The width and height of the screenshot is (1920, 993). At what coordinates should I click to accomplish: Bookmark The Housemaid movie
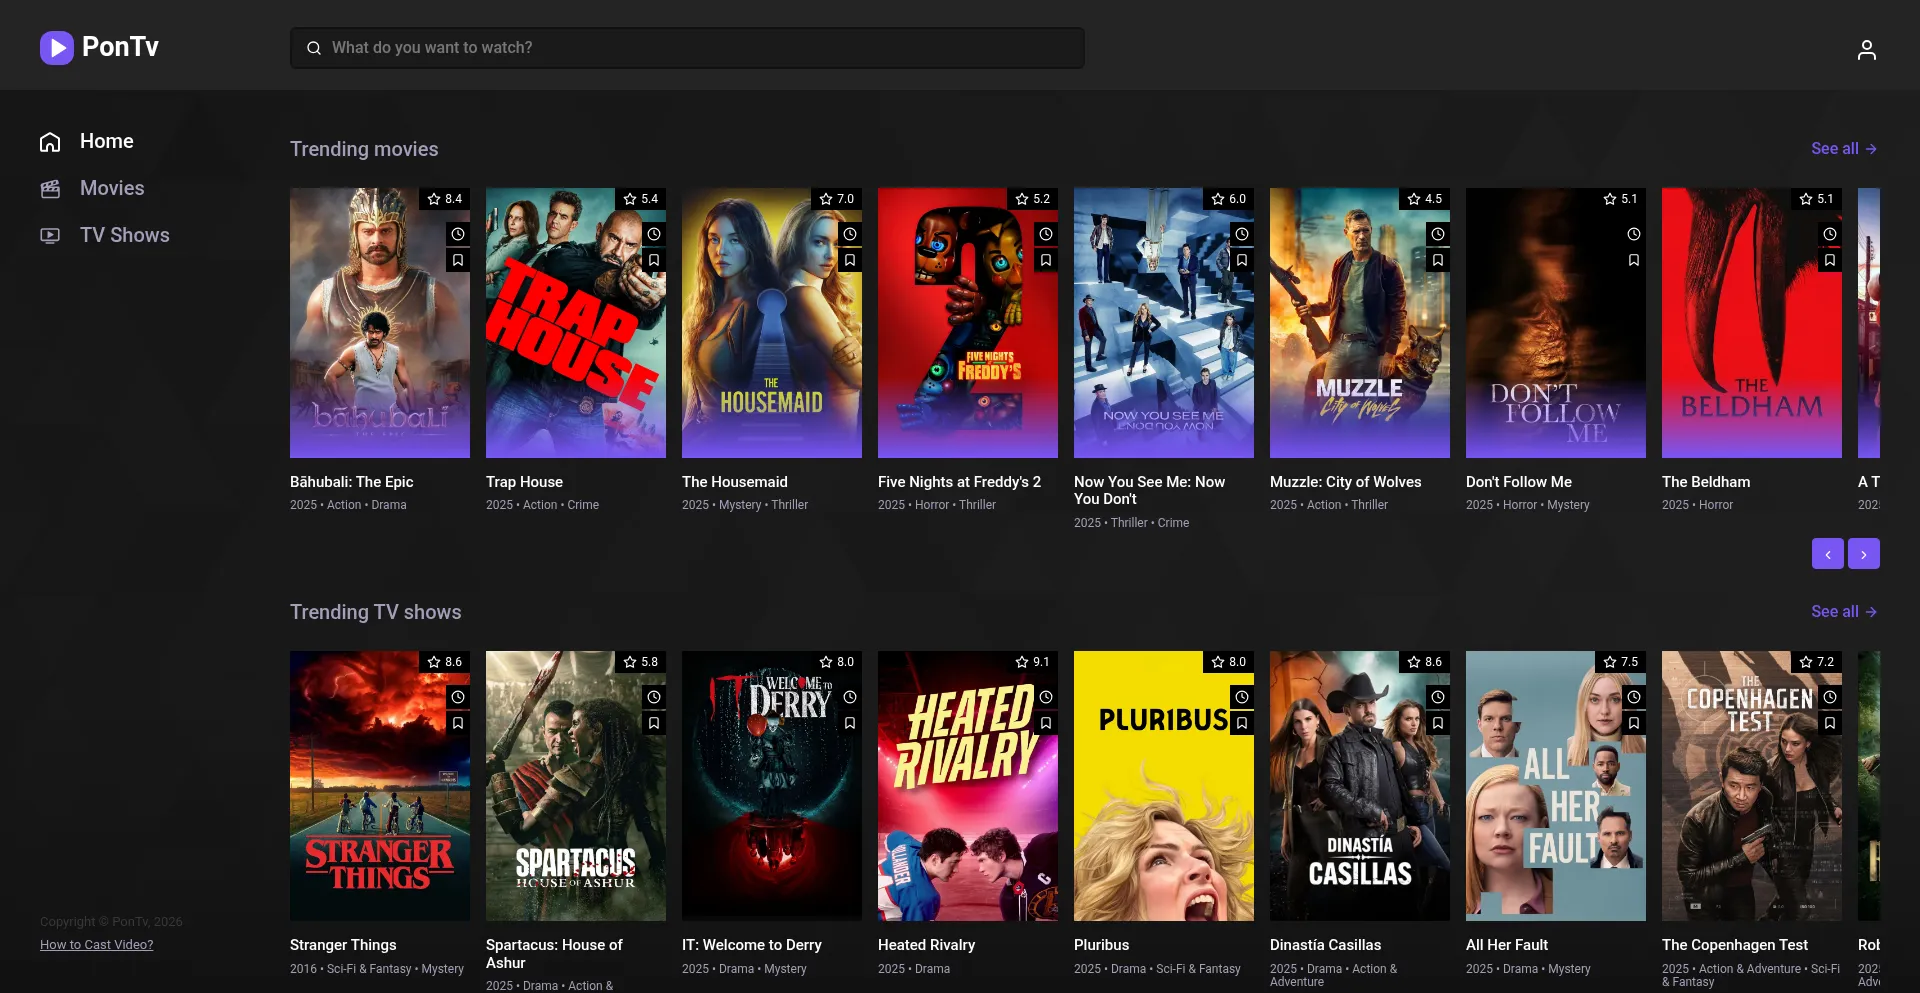tap(850, 260)
